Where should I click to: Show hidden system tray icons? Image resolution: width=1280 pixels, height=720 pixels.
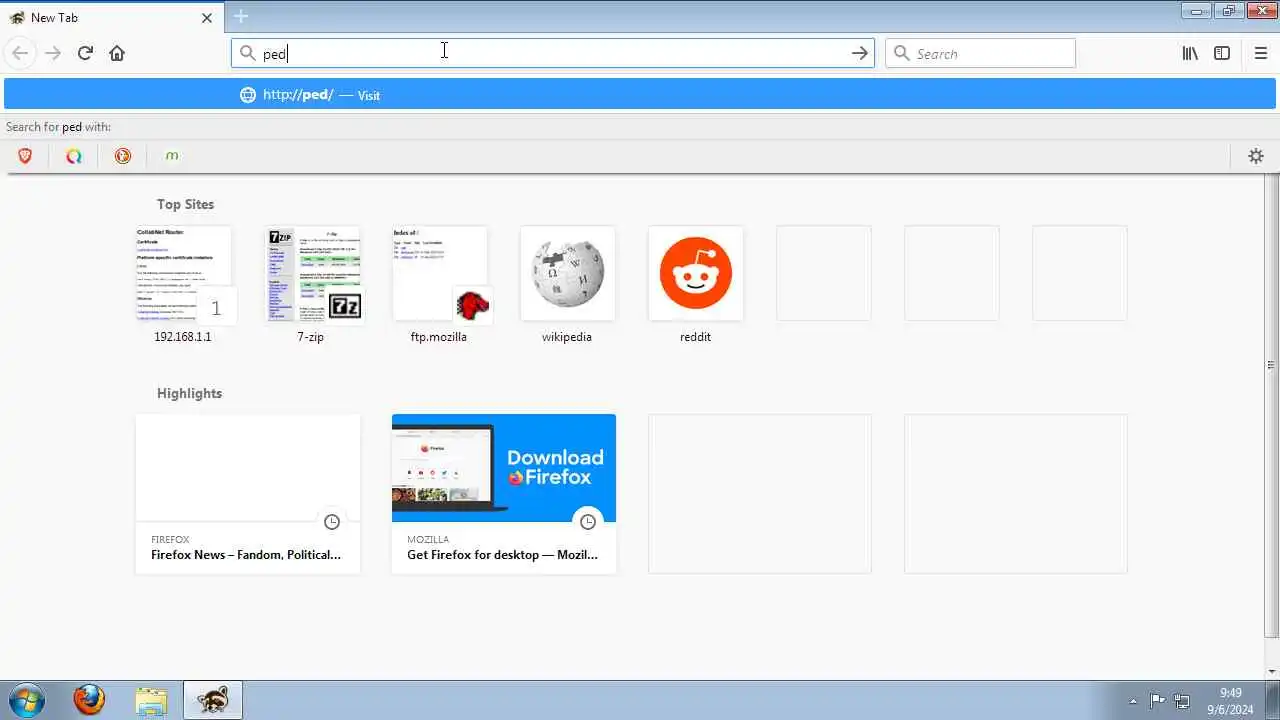(x=1133, y=701)
